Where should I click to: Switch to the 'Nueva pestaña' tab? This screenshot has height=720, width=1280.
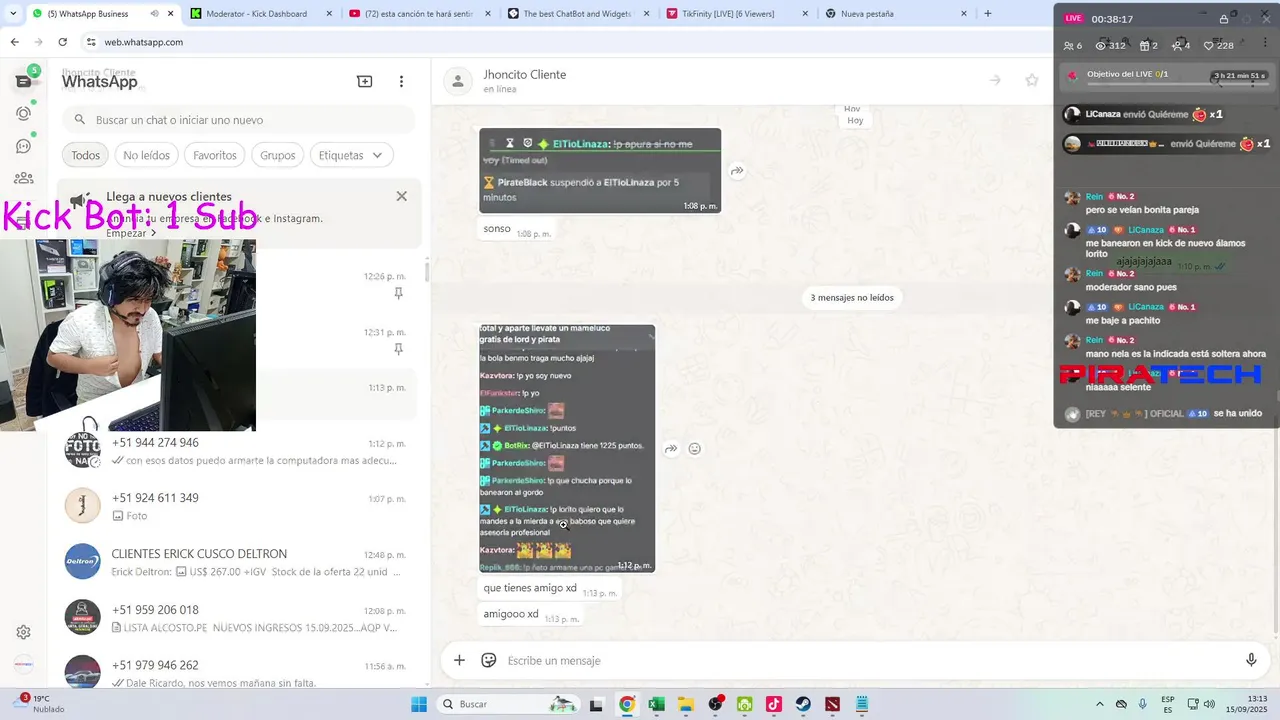pos(897,14)
